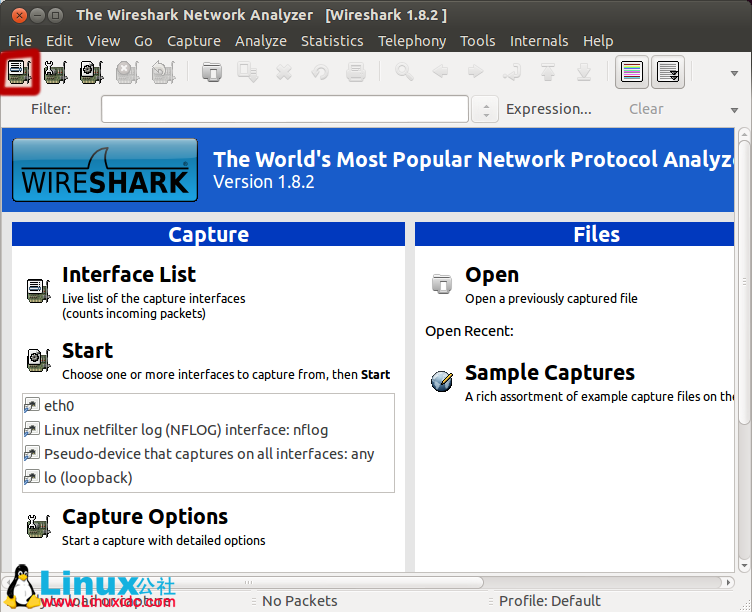Click the Find Packet magnifier icon

click(x=404, y=72)
